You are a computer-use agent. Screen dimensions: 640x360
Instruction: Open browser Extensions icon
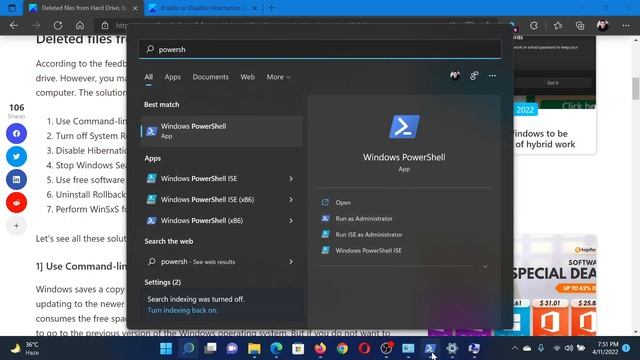pos(534,26)
